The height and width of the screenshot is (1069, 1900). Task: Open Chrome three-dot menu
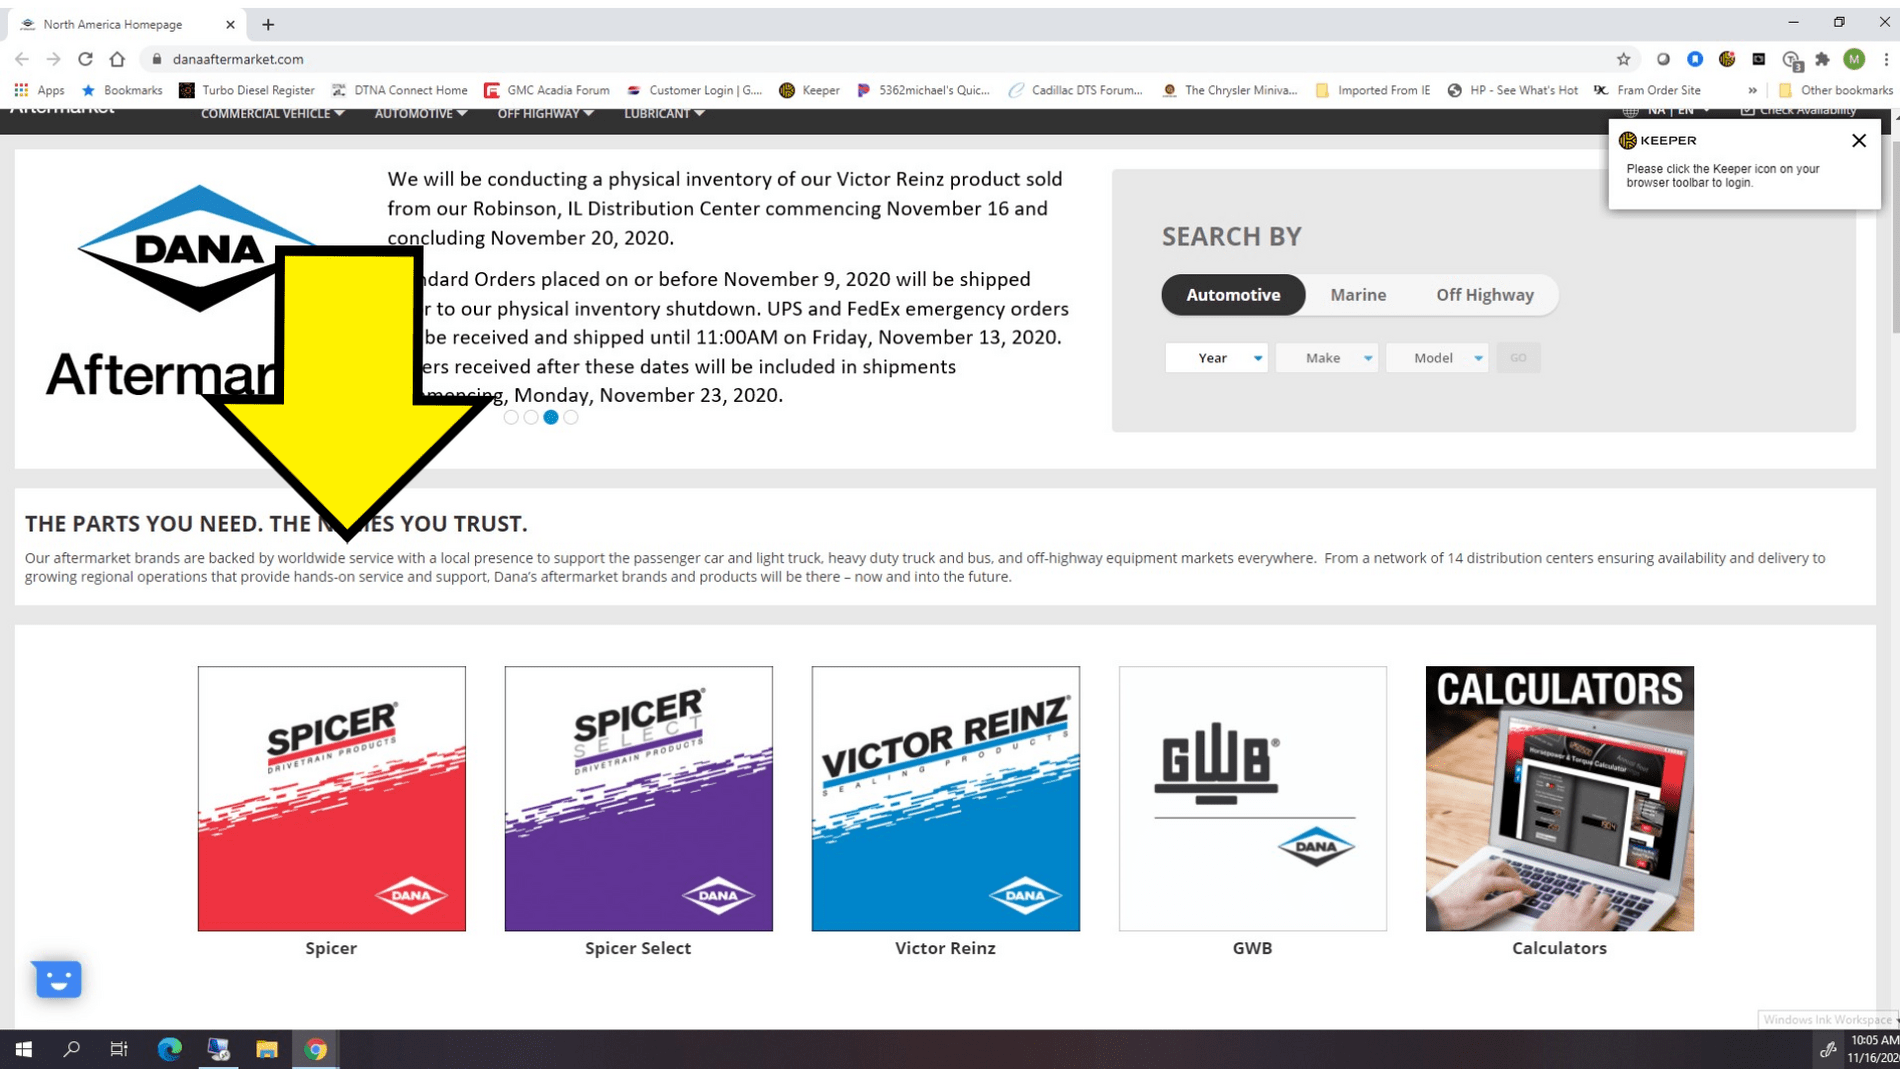pos(1885,59)
